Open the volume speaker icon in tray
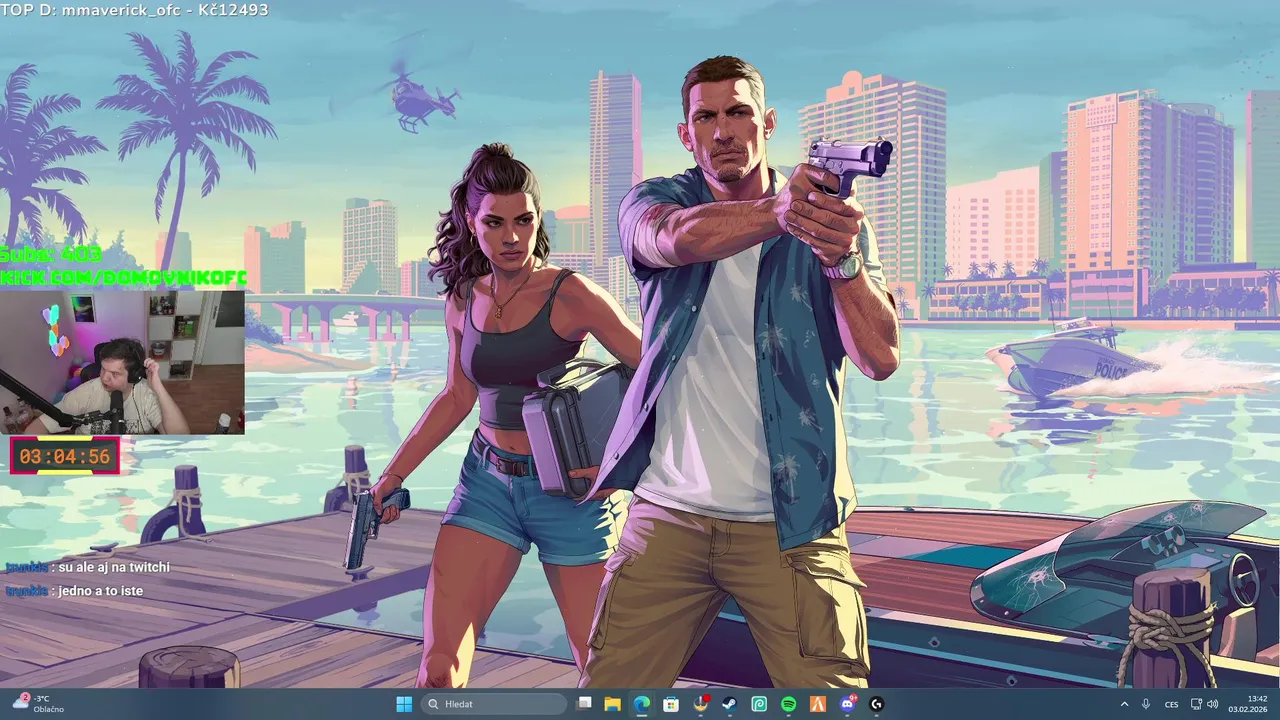This screenshot has width=1280, height=720. pyautogui.click(x=1212, y=704)
